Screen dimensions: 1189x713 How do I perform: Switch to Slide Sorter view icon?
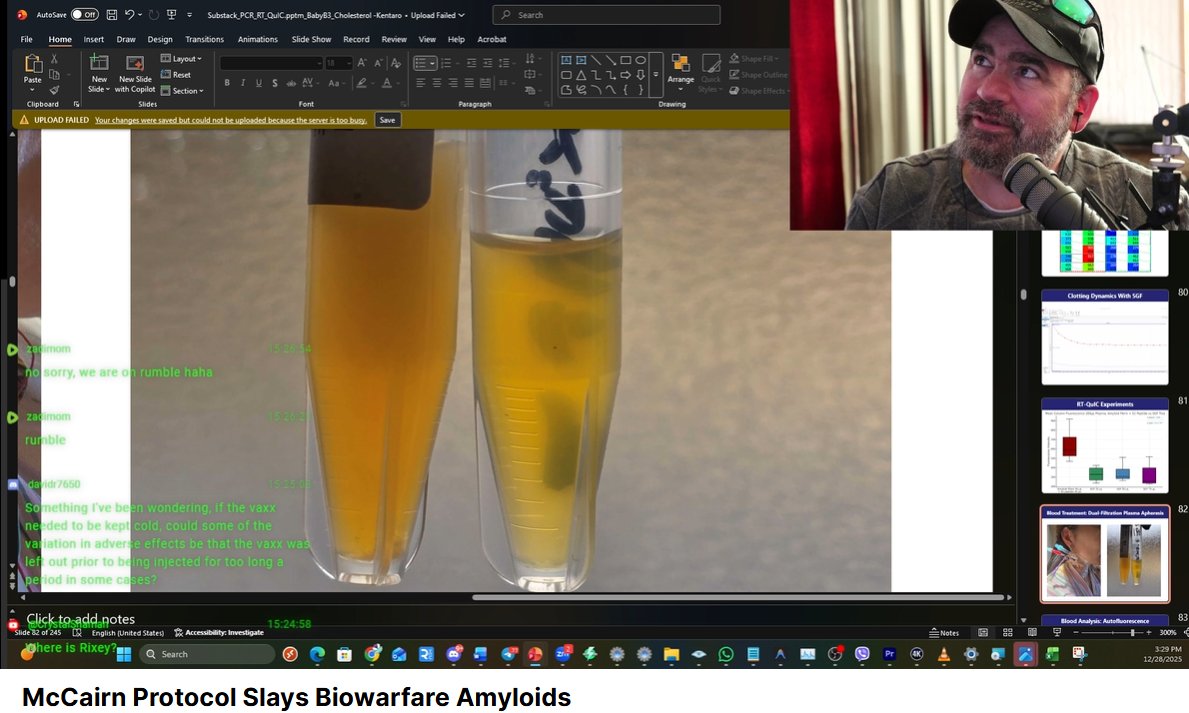coord(1008,633)
